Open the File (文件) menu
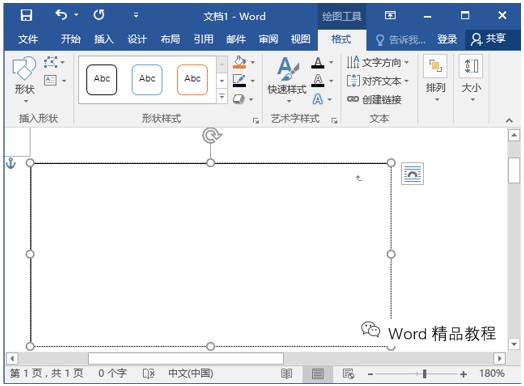Image resolution: width=524 pixels, height=386 pixels. (x=28, y=39)
